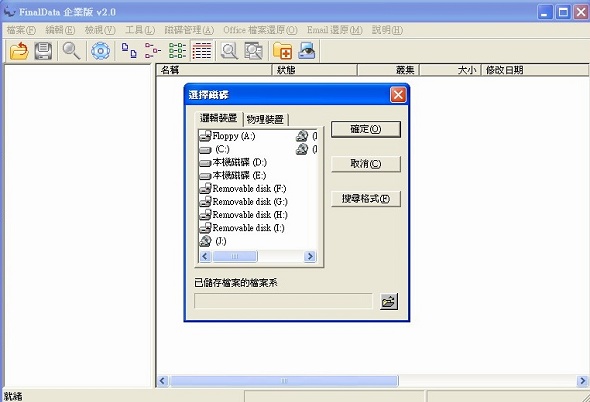Click the open folder toolbar icon
This screenshot has width=590, height=402.
click(x=19, y=51)
